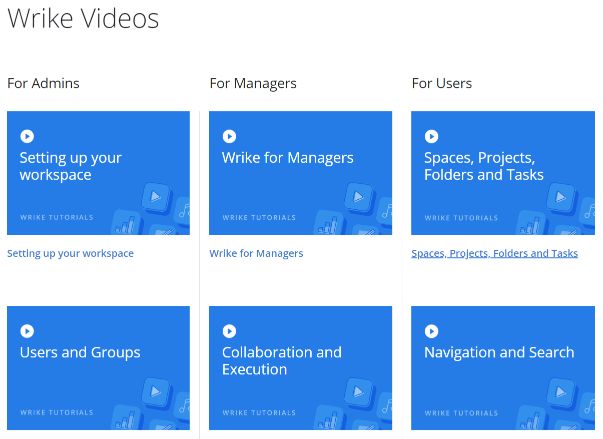Open the Spaces, Projects, Folders and Tasks link
The image size is (603, 439).
(x=495, y=254)
